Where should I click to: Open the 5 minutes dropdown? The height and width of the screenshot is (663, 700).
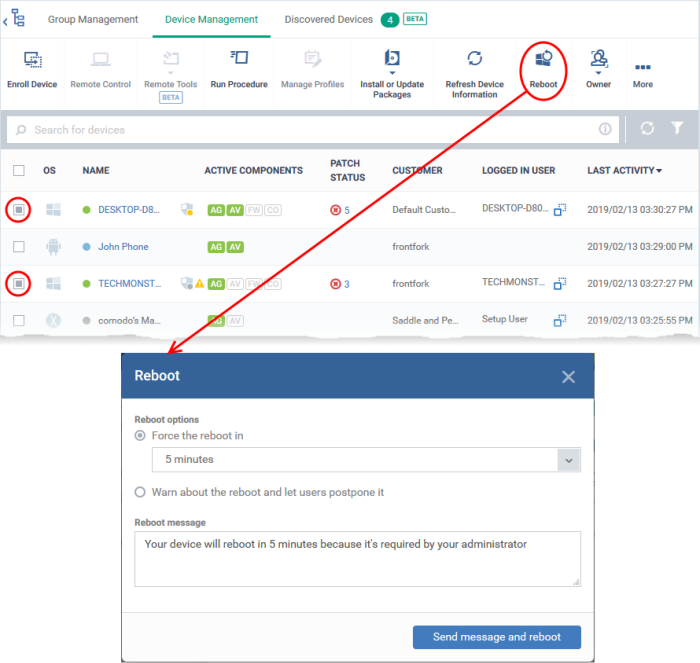366,459
